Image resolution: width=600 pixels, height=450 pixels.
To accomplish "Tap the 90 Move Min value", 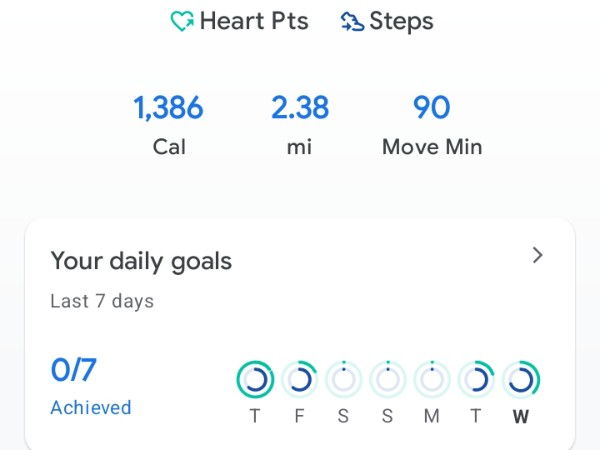I will pyautogui.click(x=432, y=108).
